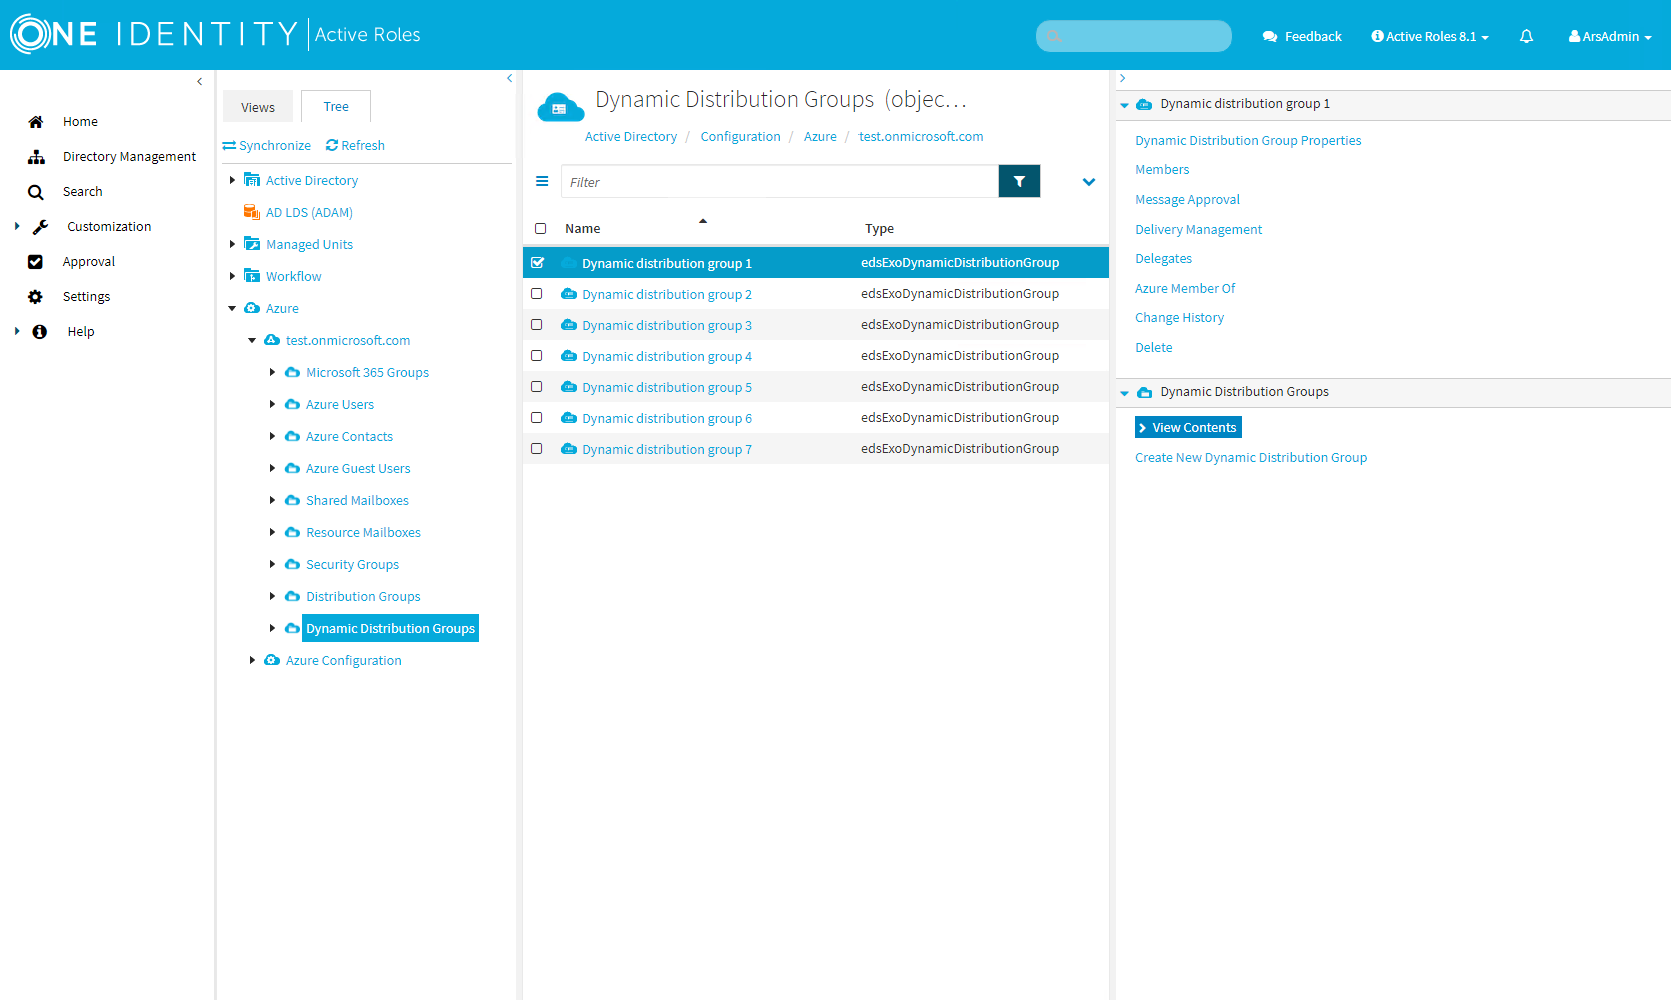1671x1000 pixels.
Task: Click the Settings gear icon
Action: (36, 297)
